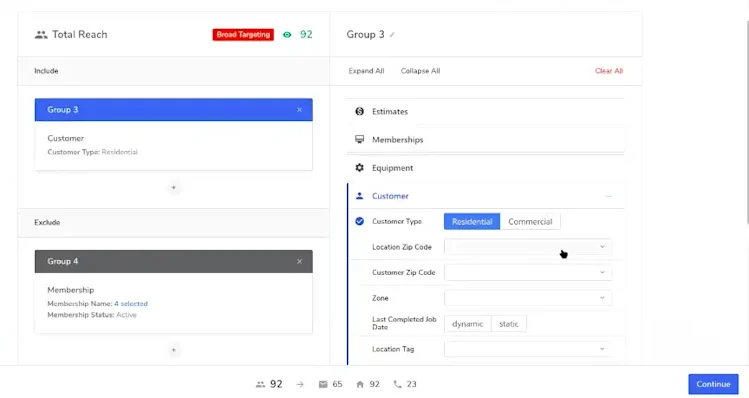Select Group 3 header bar

pyautogui.click(x=173, y=110)
